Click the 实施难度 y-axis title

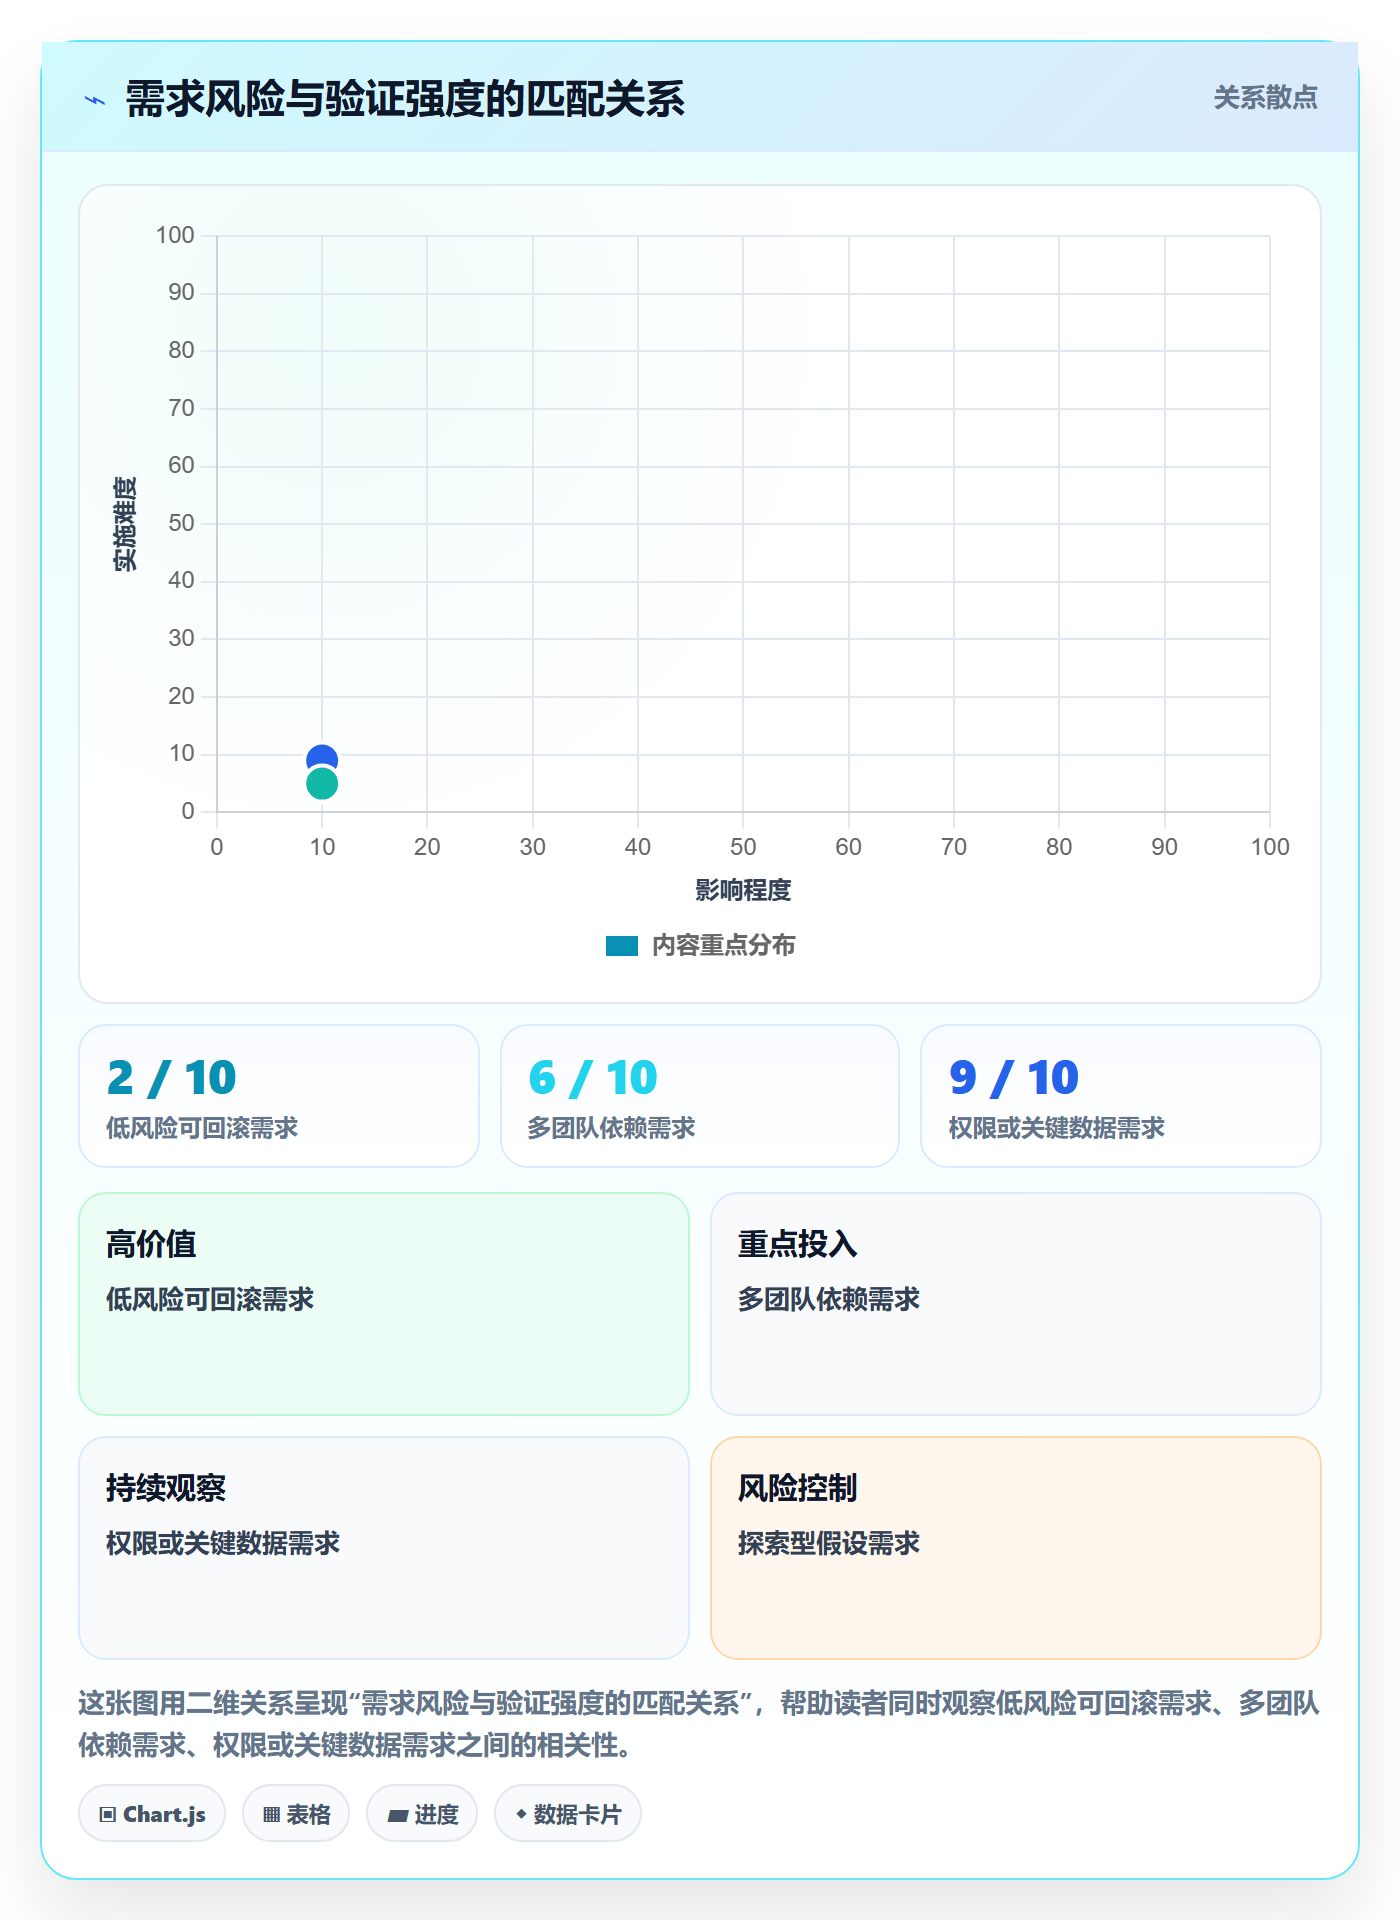point(125,524)
